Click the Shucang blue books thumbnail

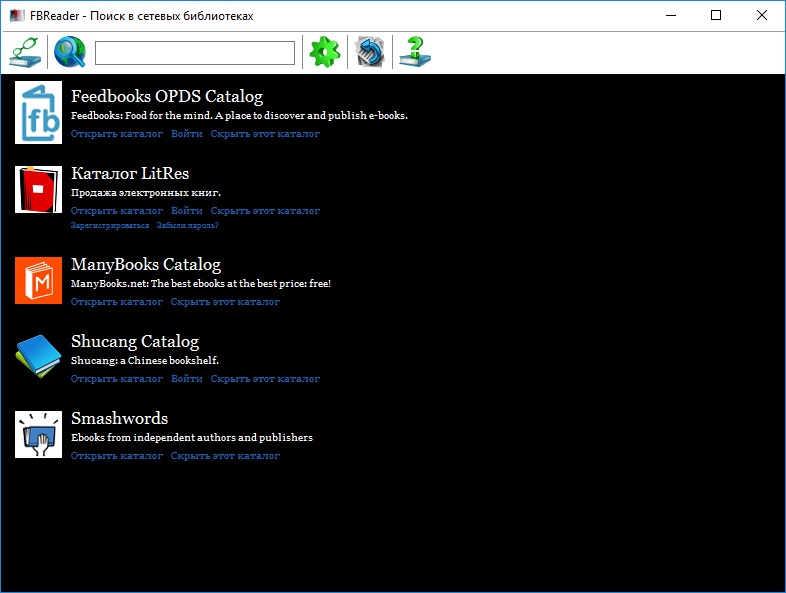click(39, 356)
